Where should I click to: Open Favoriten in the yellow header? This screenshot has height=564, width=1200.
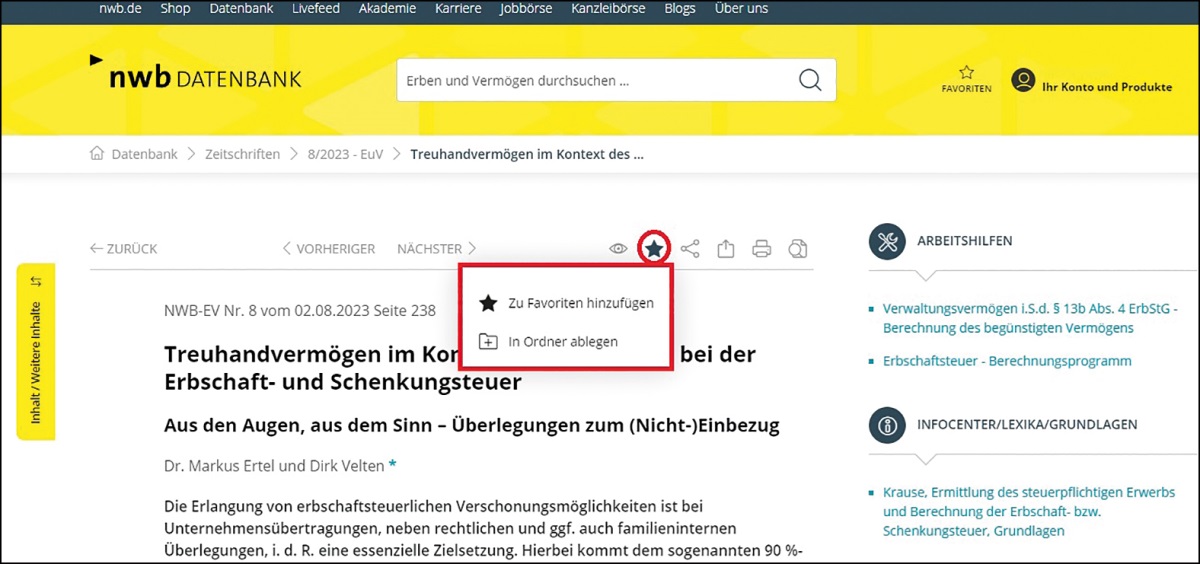click(966, 80)
